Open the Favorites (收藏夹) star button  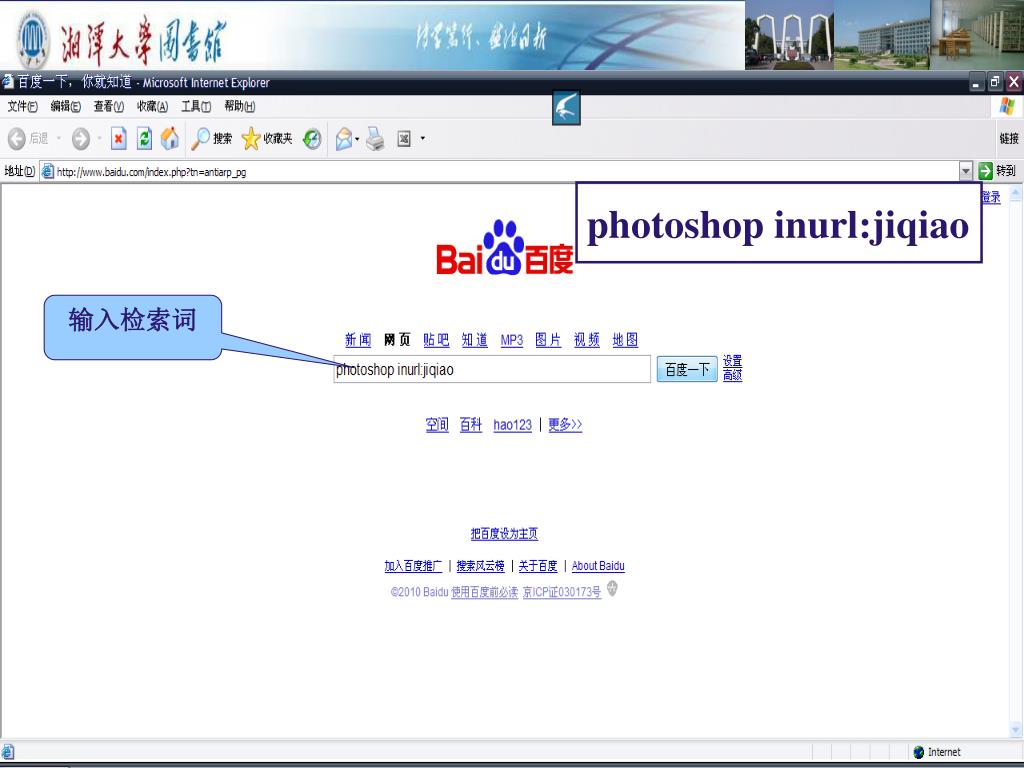pyautogui.click(x=266, y=138)
